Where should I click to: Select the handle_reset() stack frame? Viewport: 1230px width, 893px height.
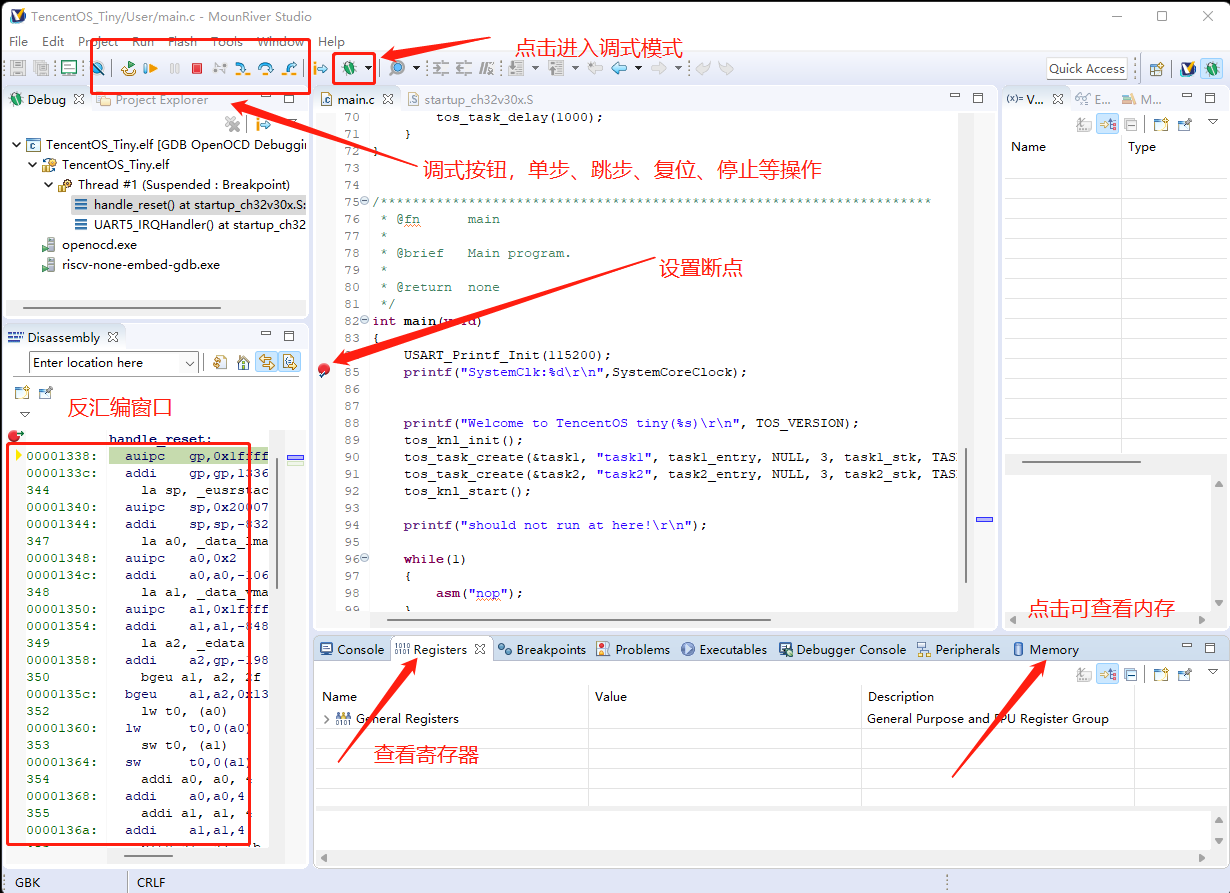click(x=190, y=204)
